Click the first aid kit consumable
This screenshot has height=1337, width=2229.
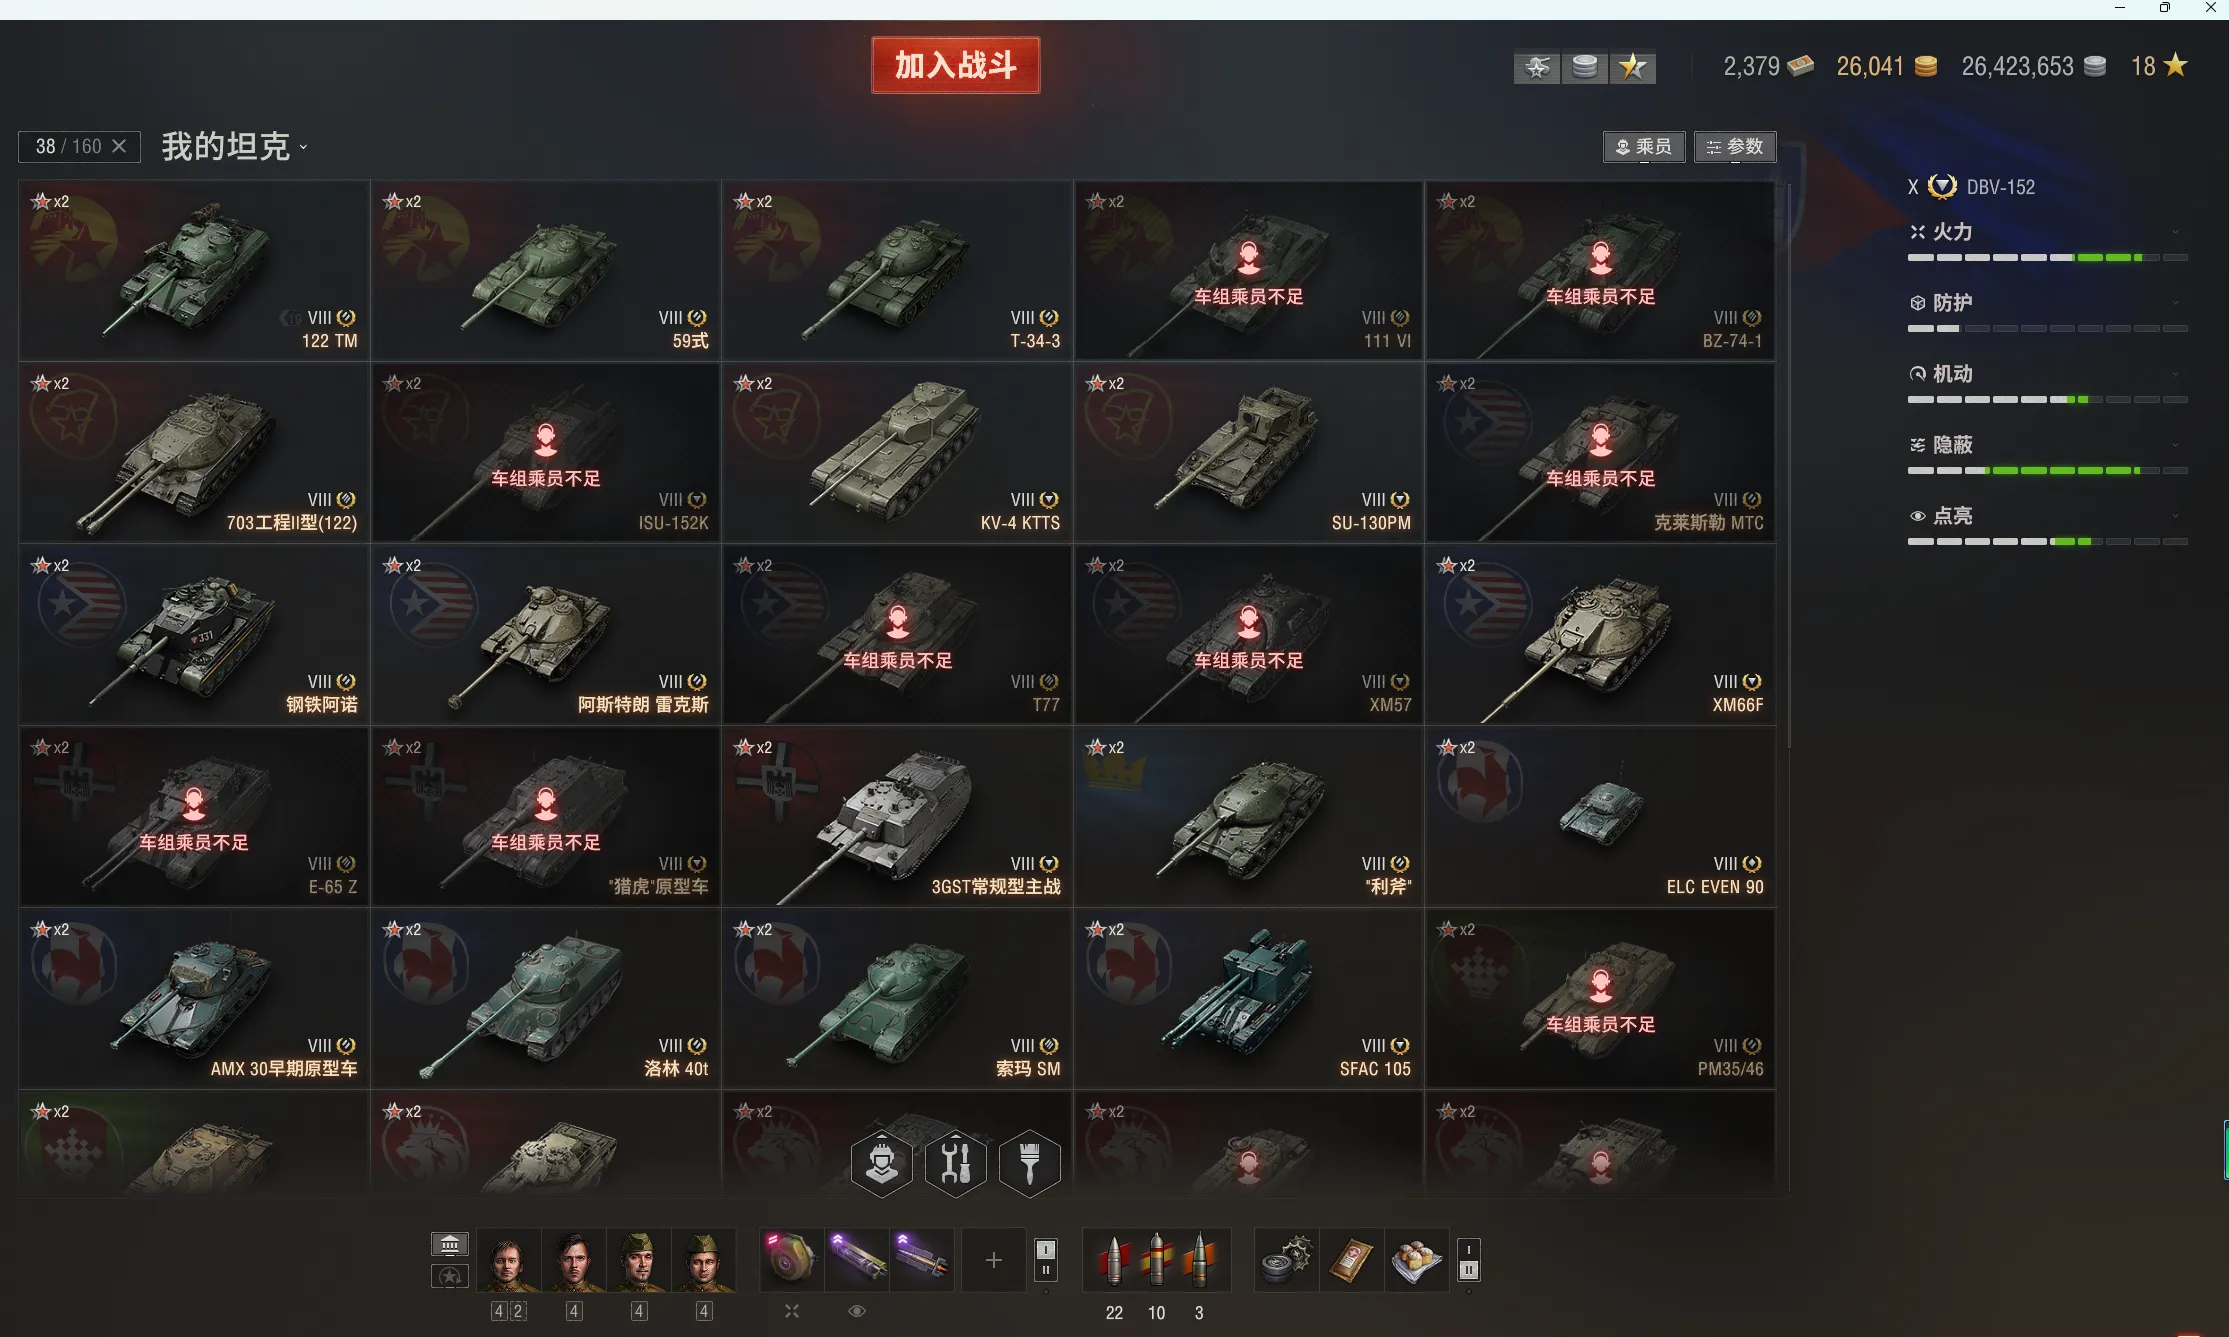[1351, 1260]
